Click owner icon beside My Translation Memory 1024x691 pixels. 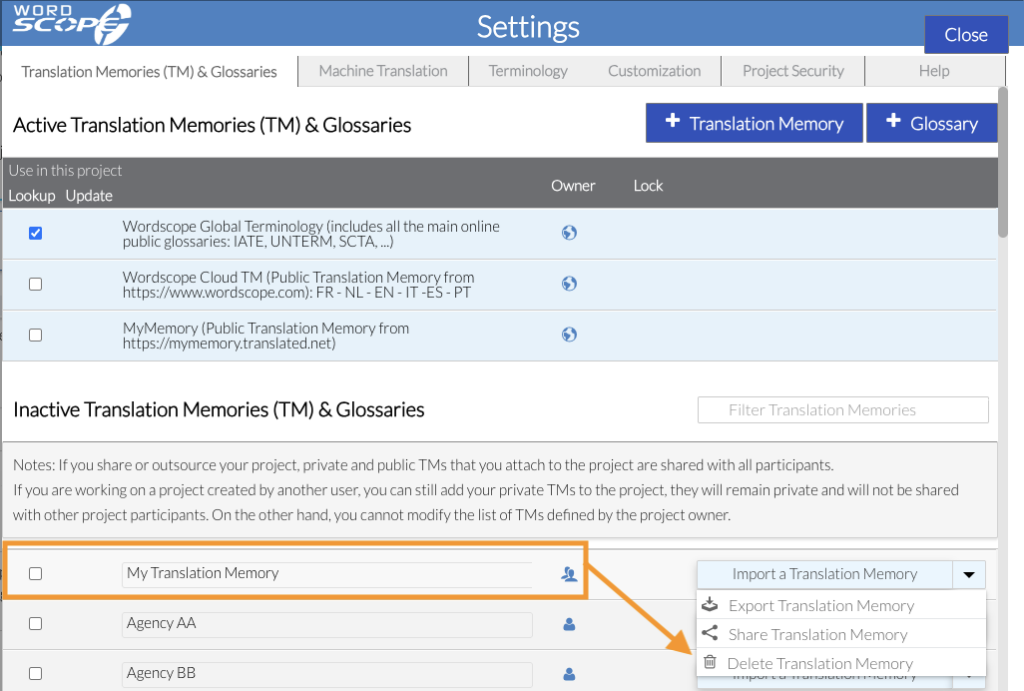click(569, 574)
